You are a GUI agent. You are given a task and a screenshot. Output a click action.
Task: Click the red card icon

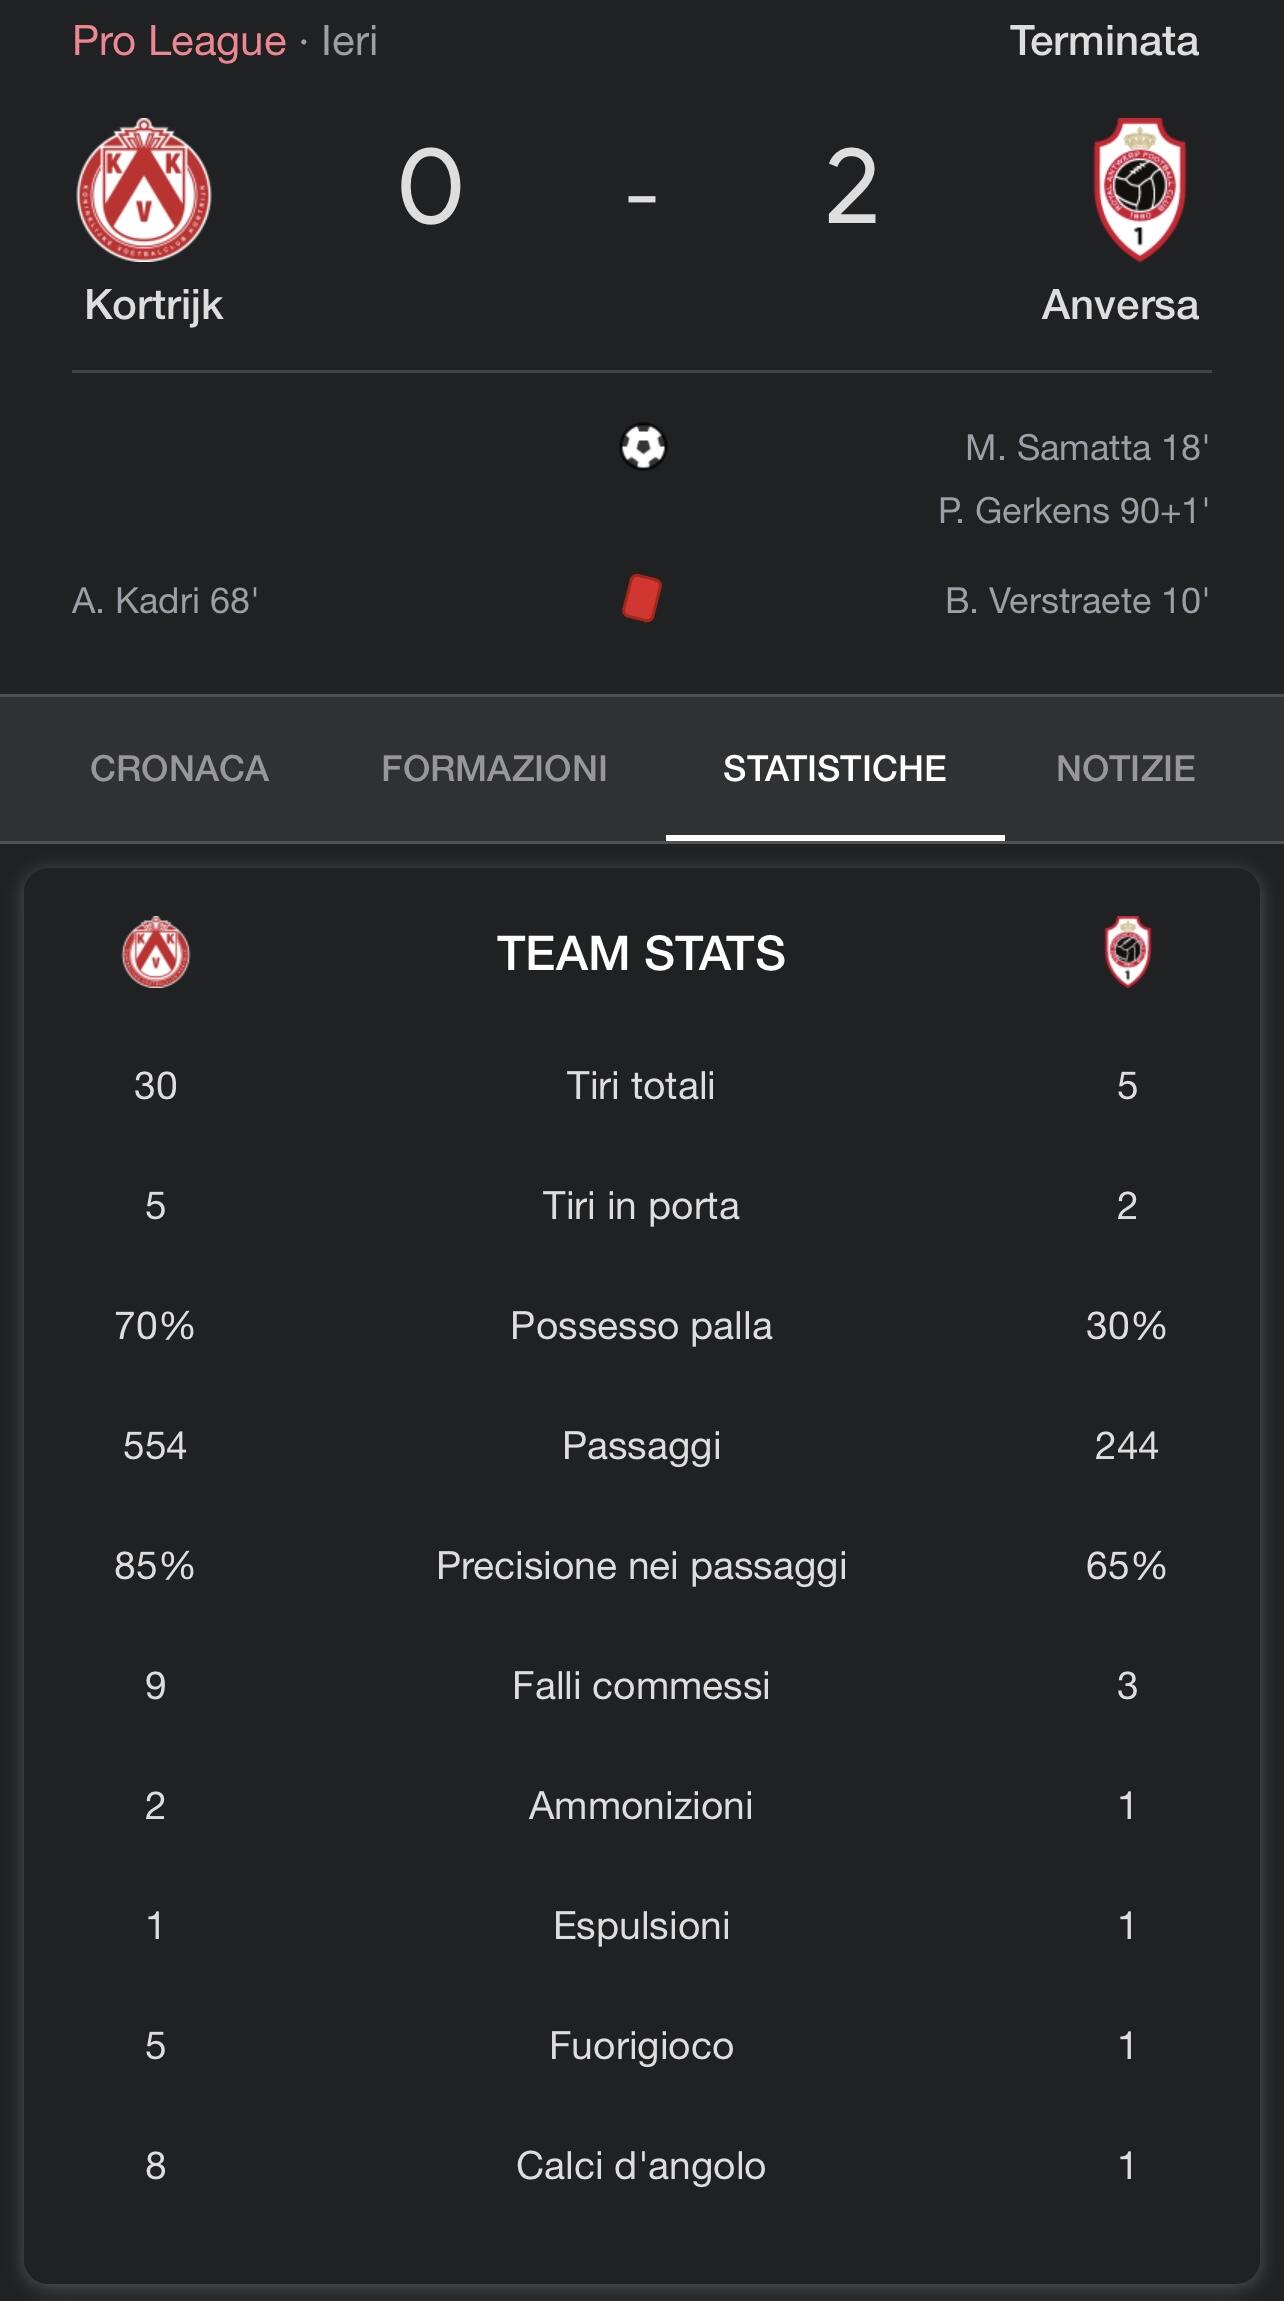pyautogui.click(x=642, y=598)
